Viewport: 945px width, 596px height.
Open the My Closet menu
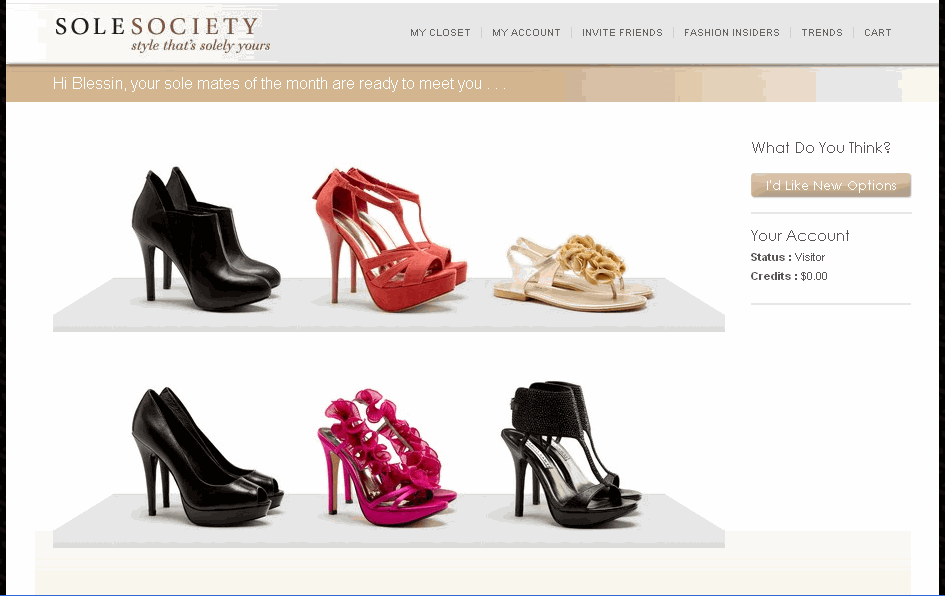tap(440, 33)
